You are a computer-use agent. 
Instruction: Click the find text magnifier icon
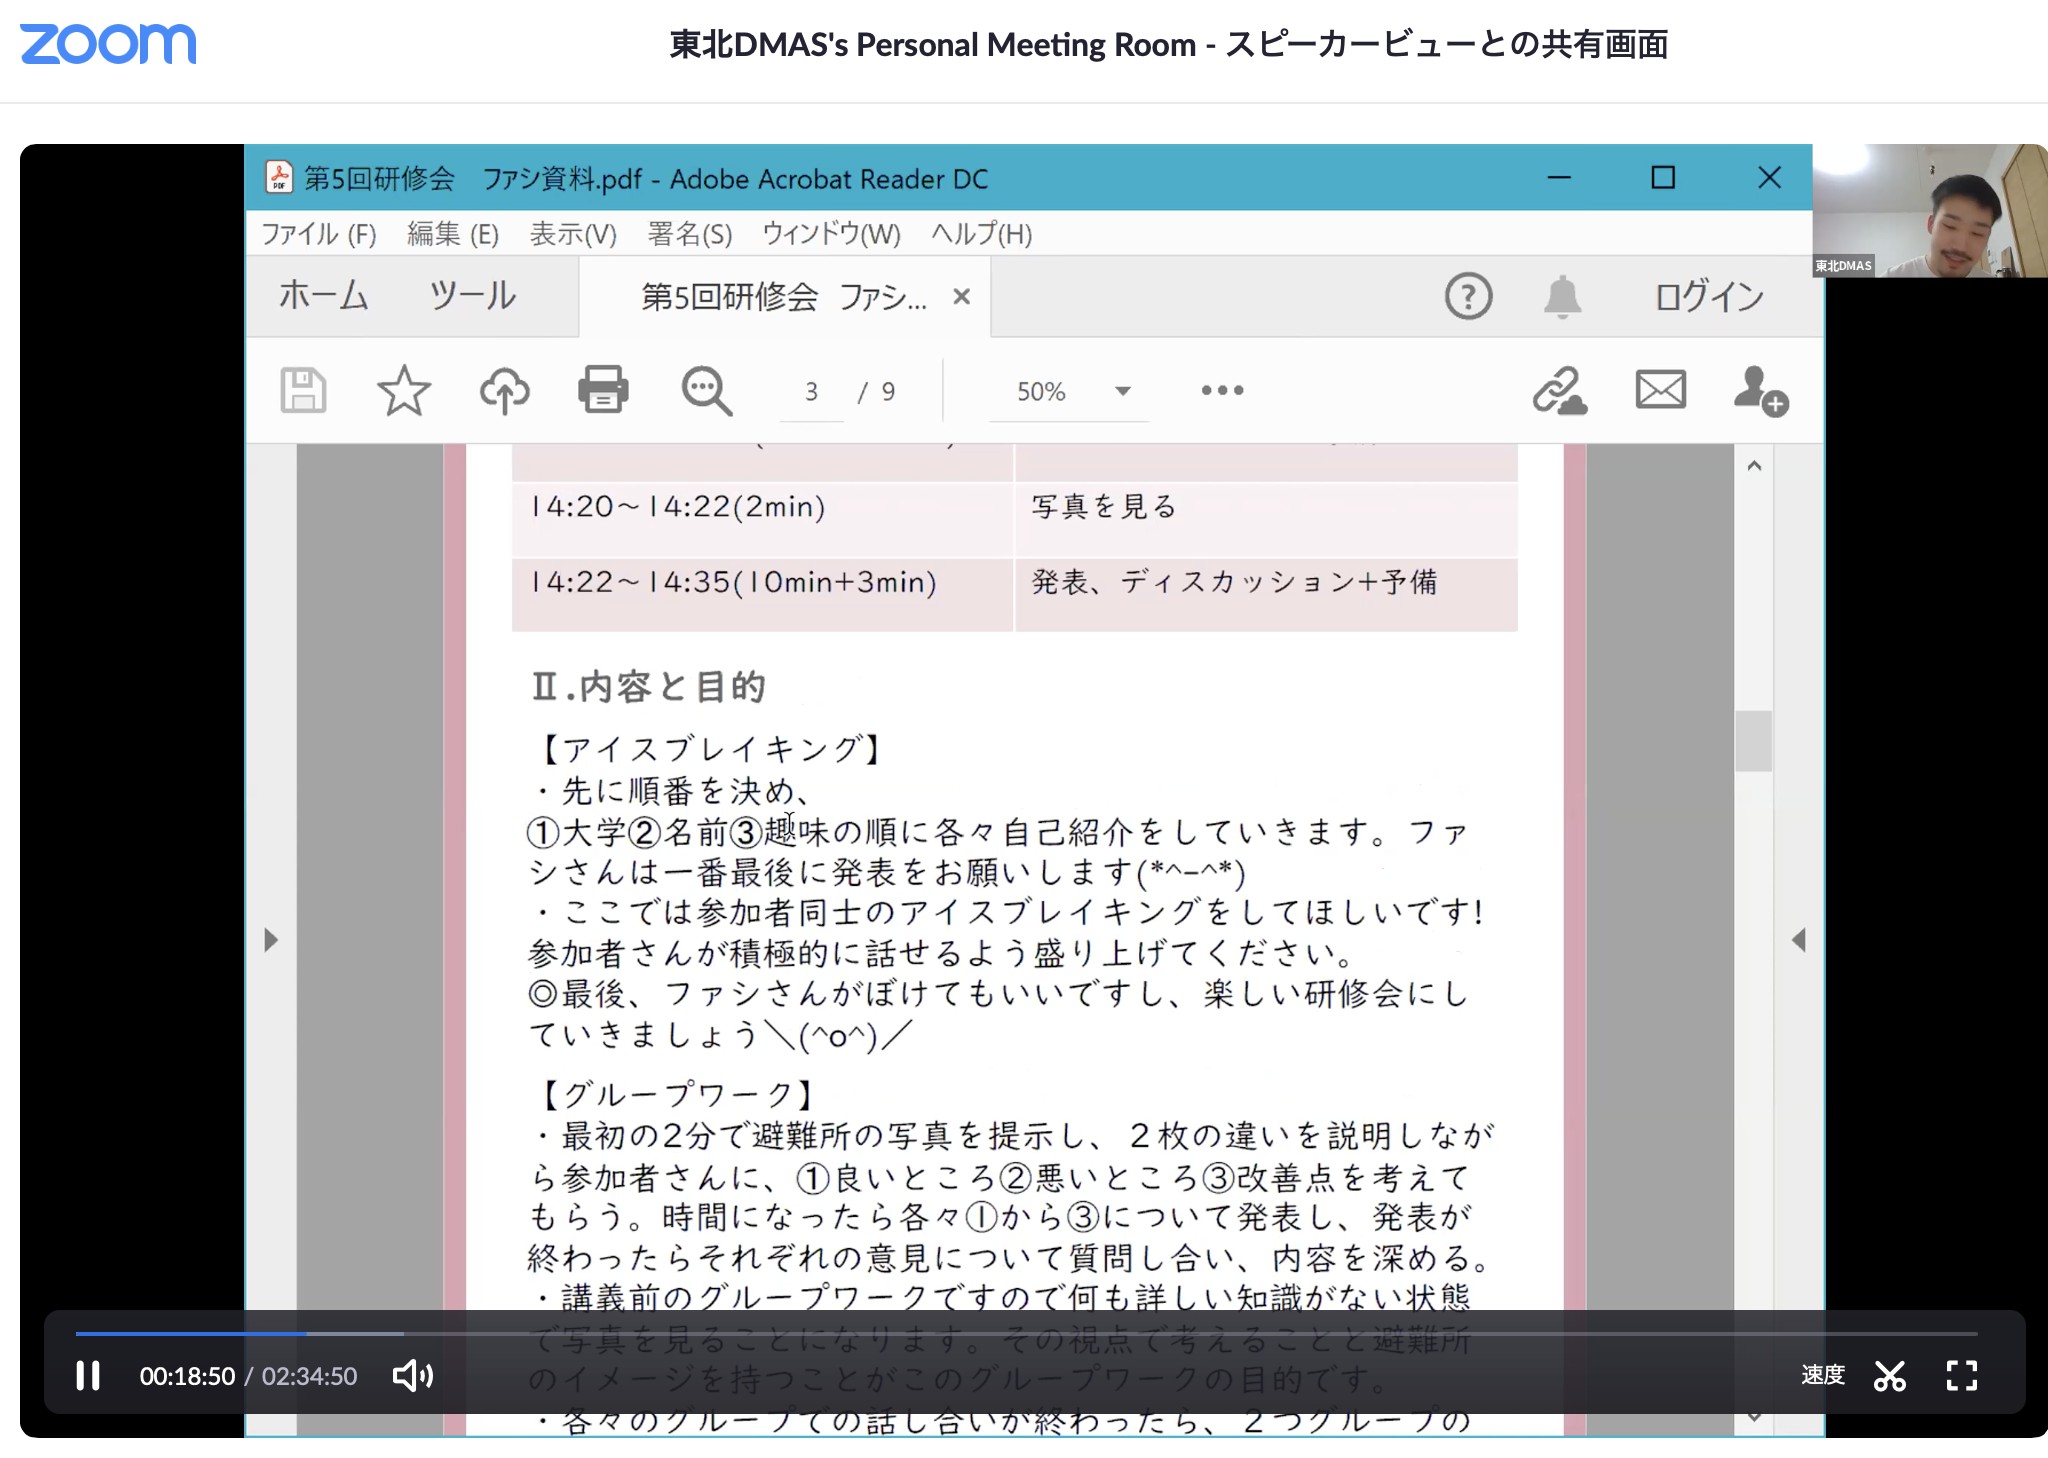click(706, 391)
